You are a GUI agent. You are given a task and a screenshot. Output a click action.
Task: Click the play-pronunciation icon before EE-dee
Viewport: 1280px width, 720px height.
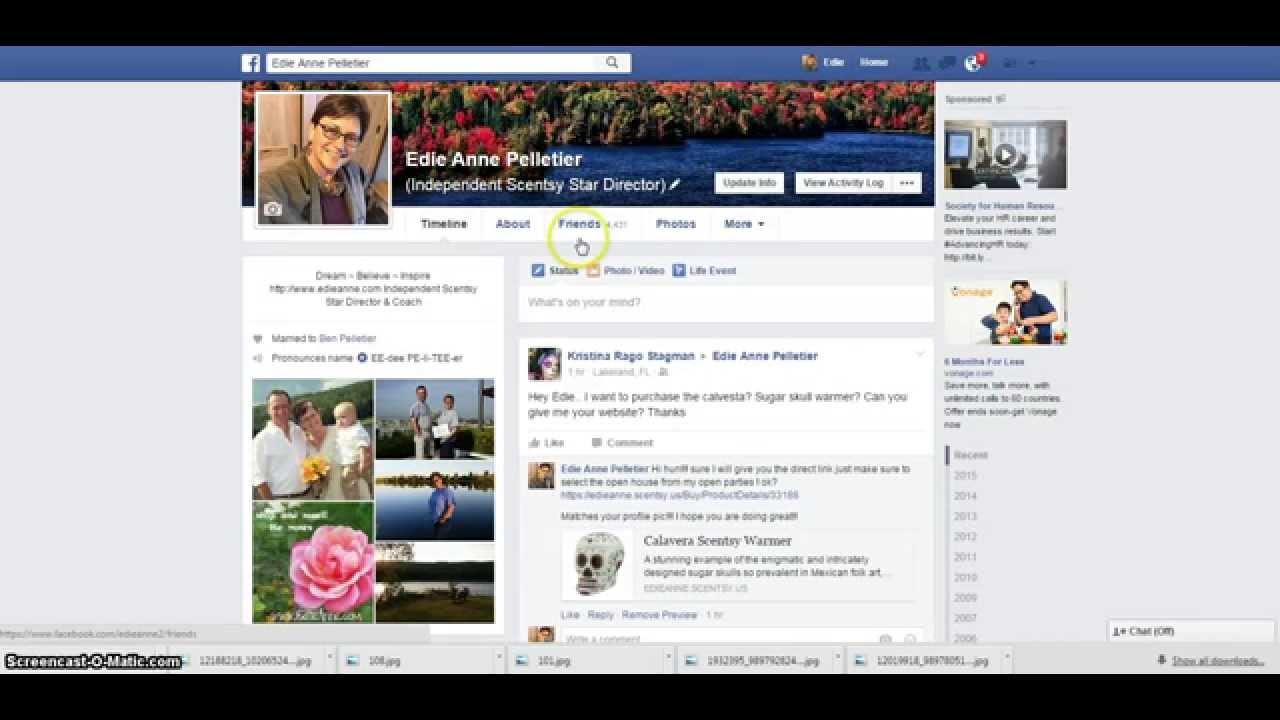coord(362,358)
